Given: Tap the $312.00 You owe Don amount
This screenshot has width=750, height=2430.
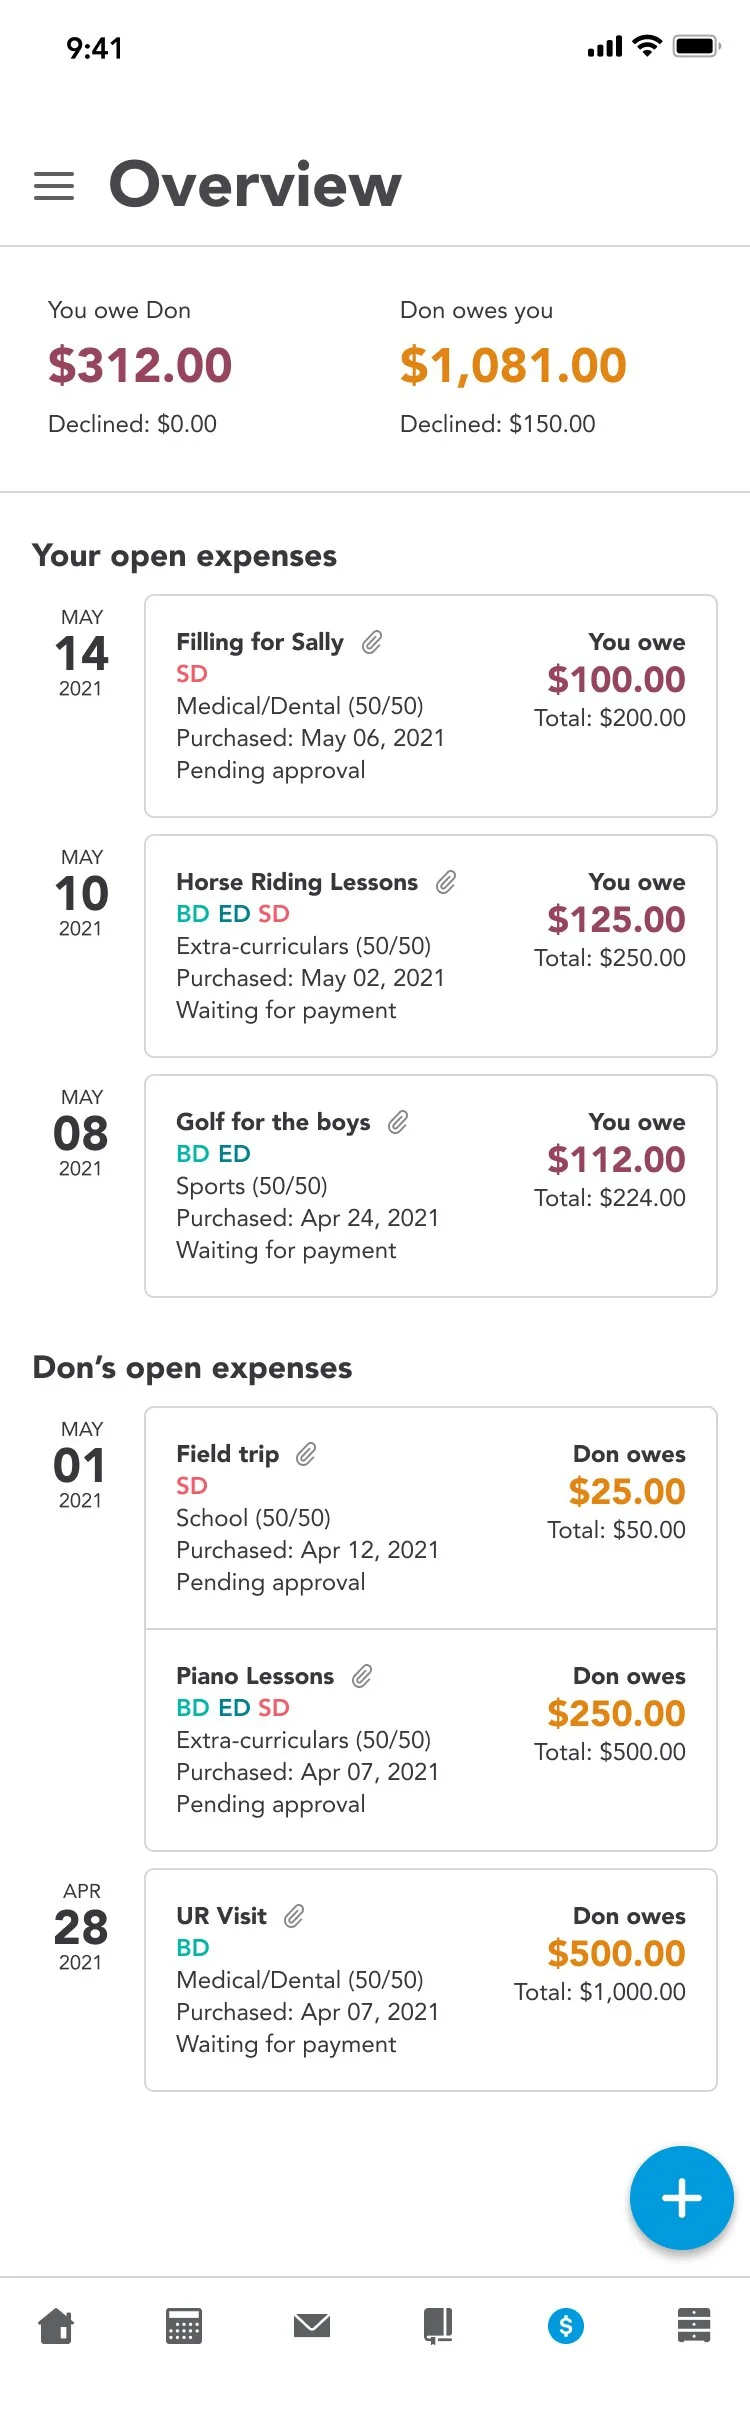Looking at the screenshot, I should click(x=140, y=365).
